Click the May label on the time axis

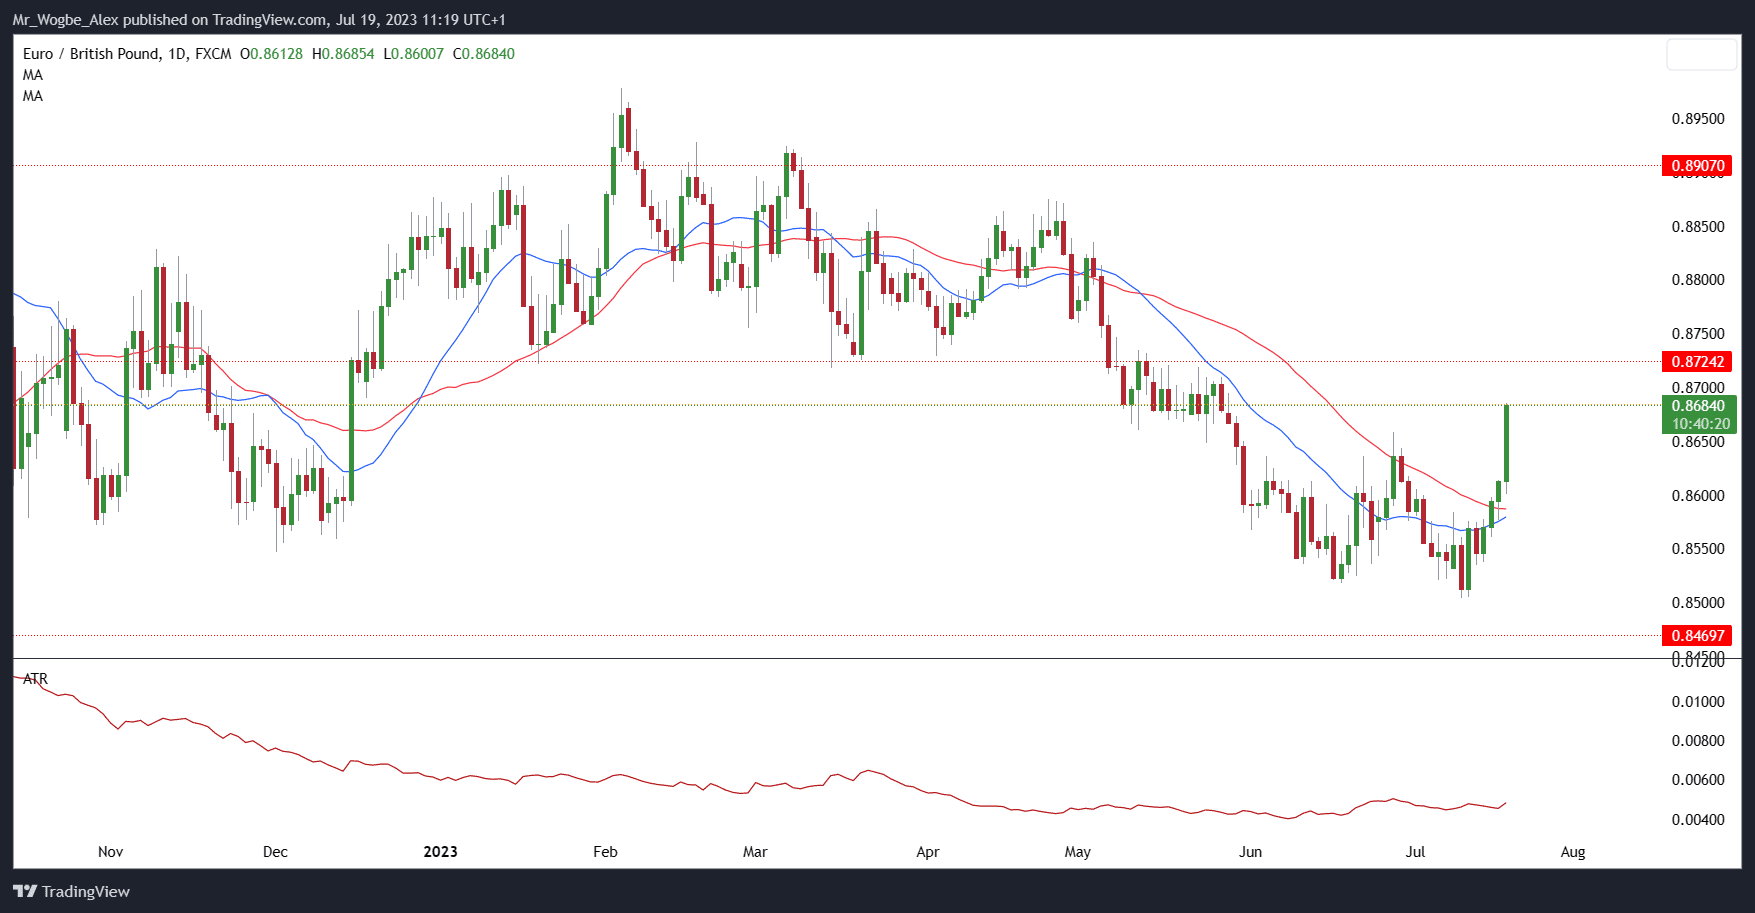[x=1078, y=852]
